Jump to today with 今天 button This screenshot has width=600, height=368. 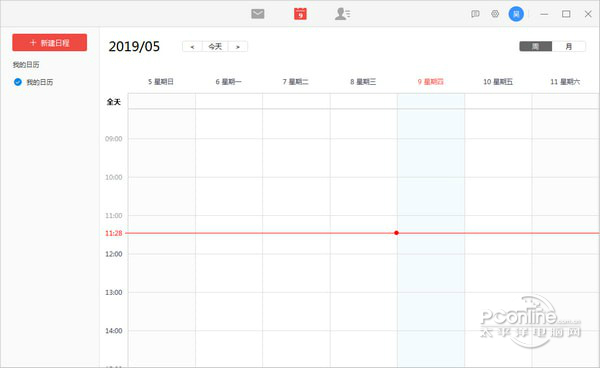coord(215,47)
